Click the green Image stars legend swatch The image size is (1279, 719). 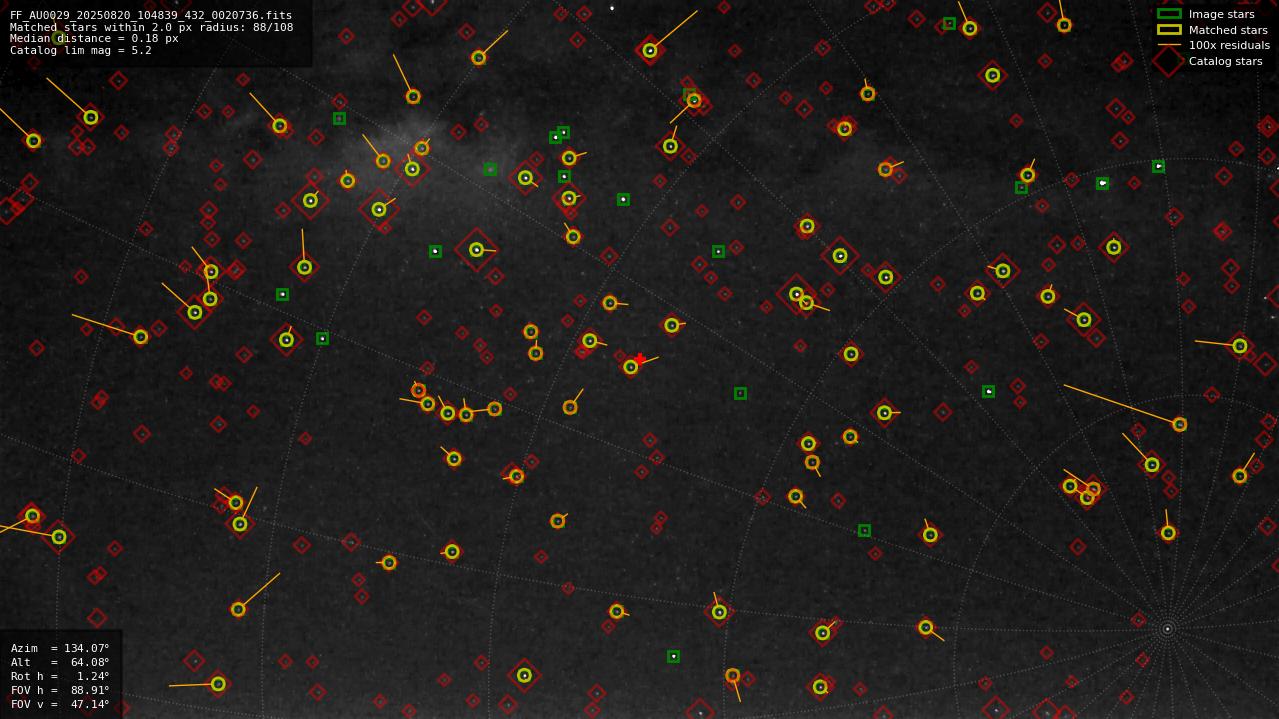1169,14
